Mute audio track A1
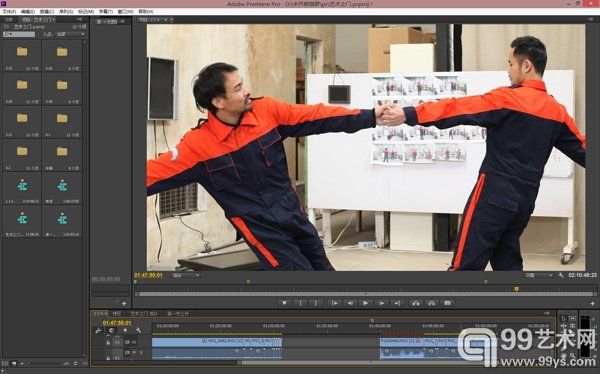Viewport: 600px width, 374px height. pyautogui.click(x=134, y=352)
